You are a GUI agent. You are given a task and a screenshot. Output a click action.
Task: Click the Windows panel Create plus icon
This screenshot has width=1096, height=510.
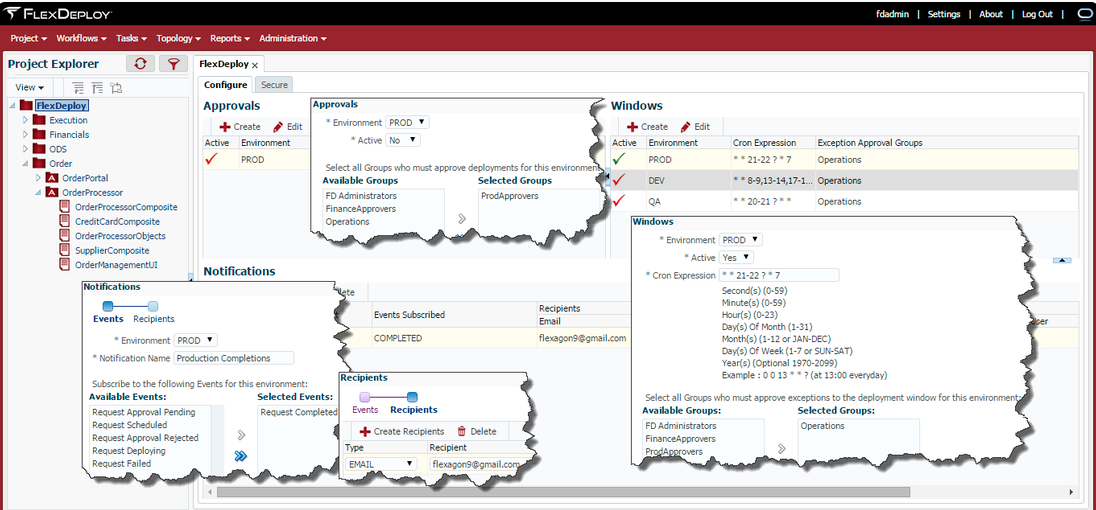(x=632, y=127)
